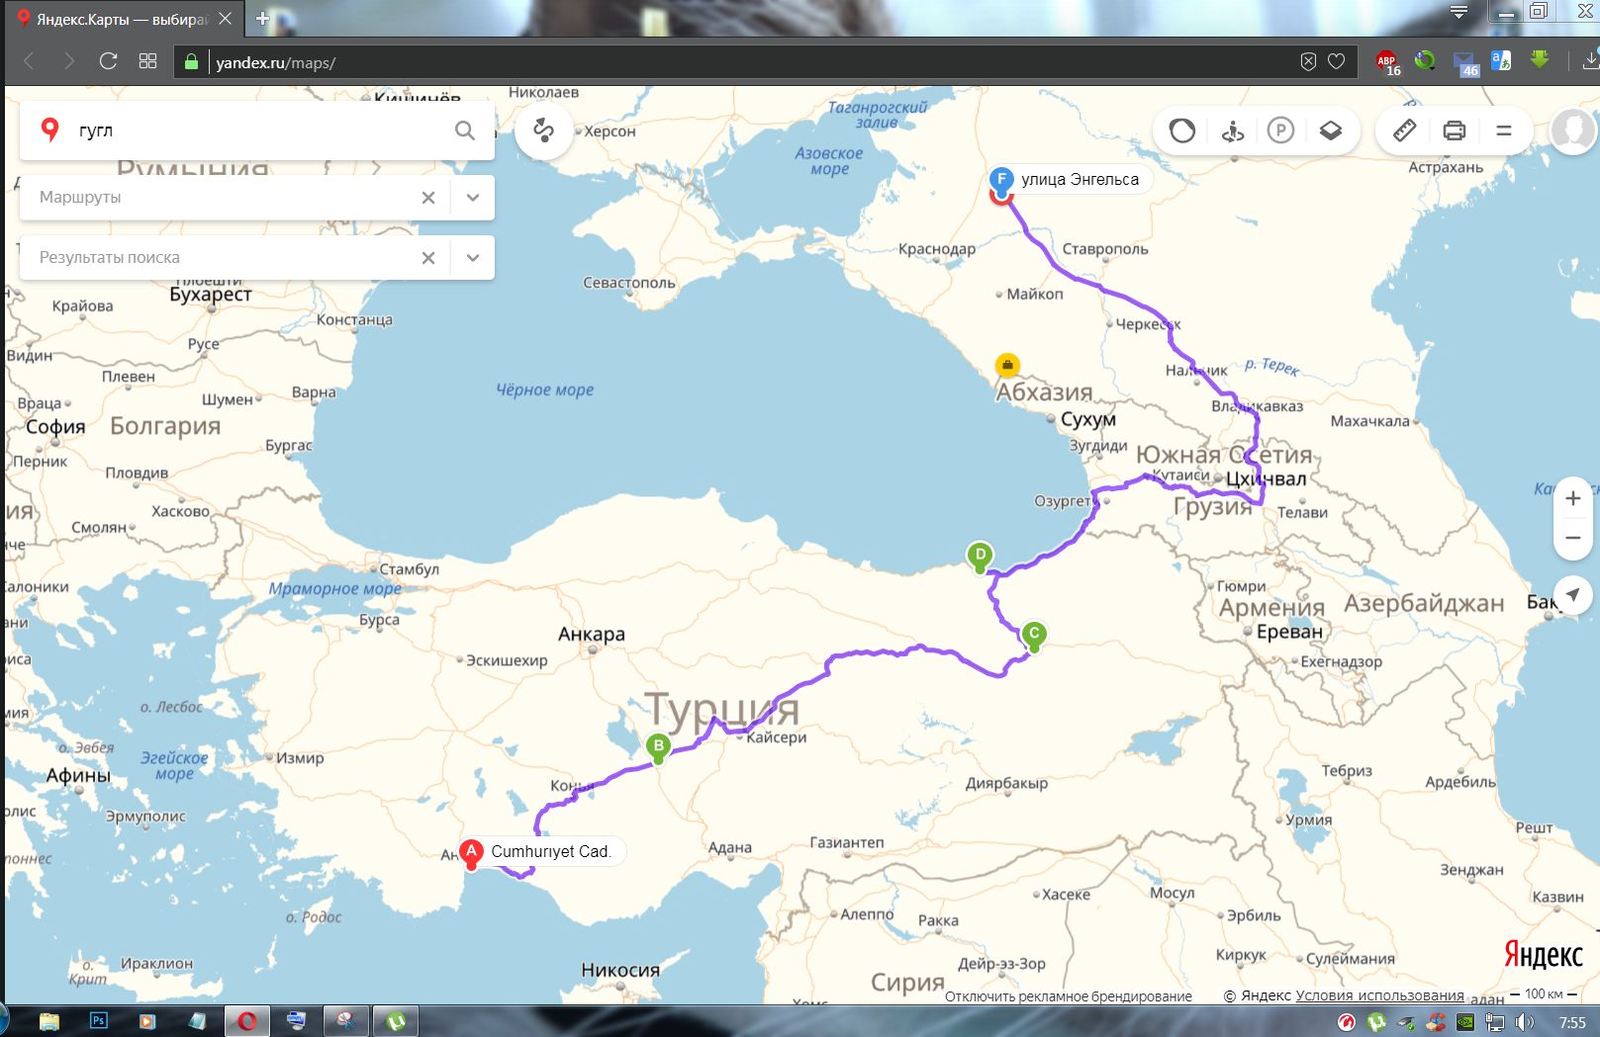Select the ruler measurement tool
Image resolution: width=1600 pixels, height=1037 pixels.
1404,130
